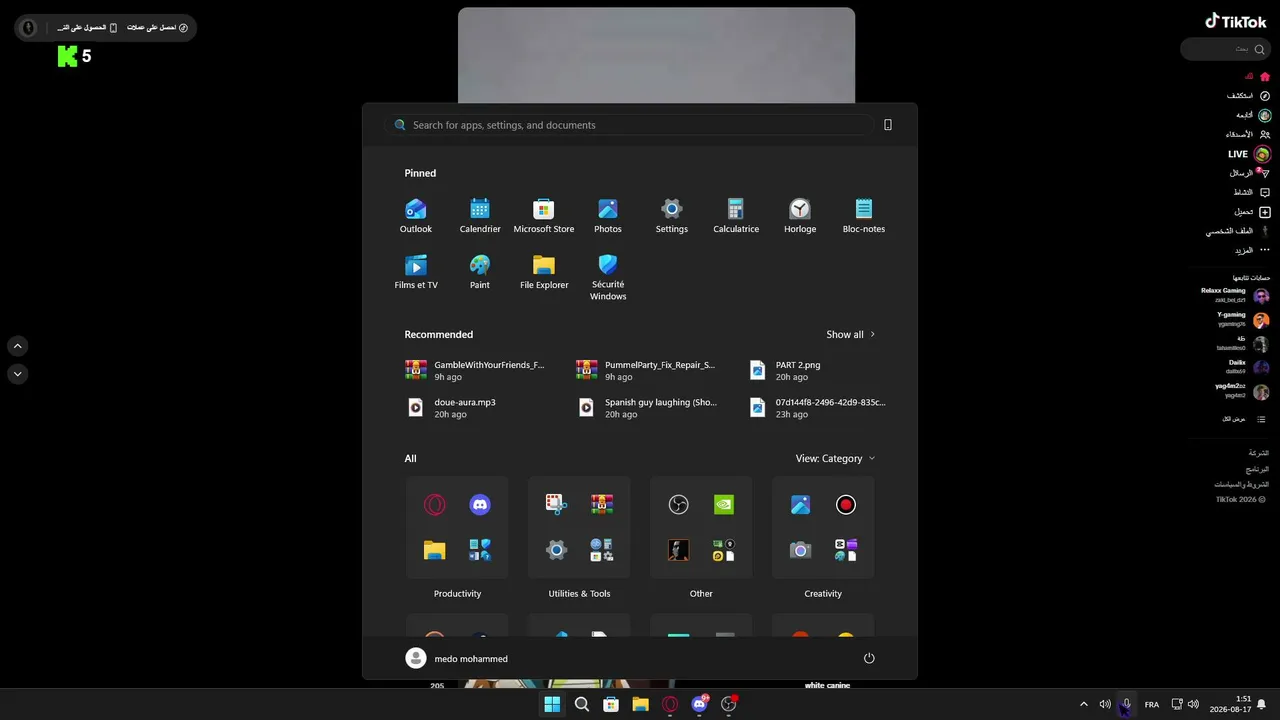Open the View: Category dropdown
This screenshot has height=720, width=1280.
[835, 458]
